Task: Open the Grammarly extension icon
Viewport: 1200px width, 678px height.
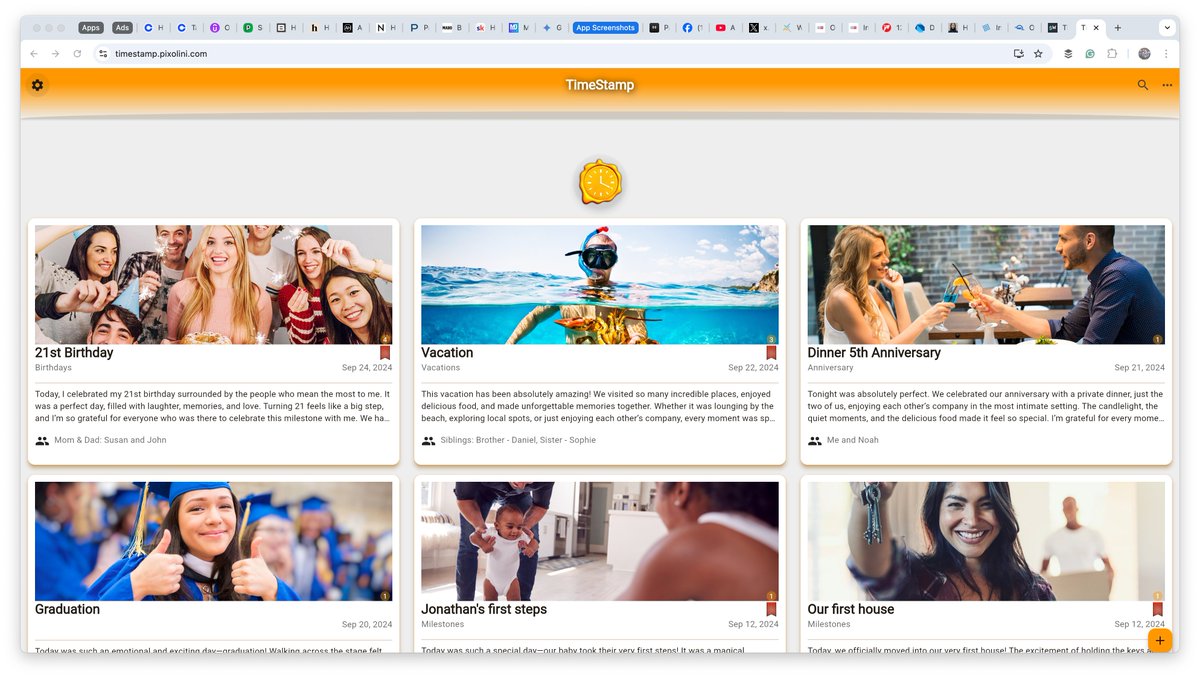Action: (1090, 53)
